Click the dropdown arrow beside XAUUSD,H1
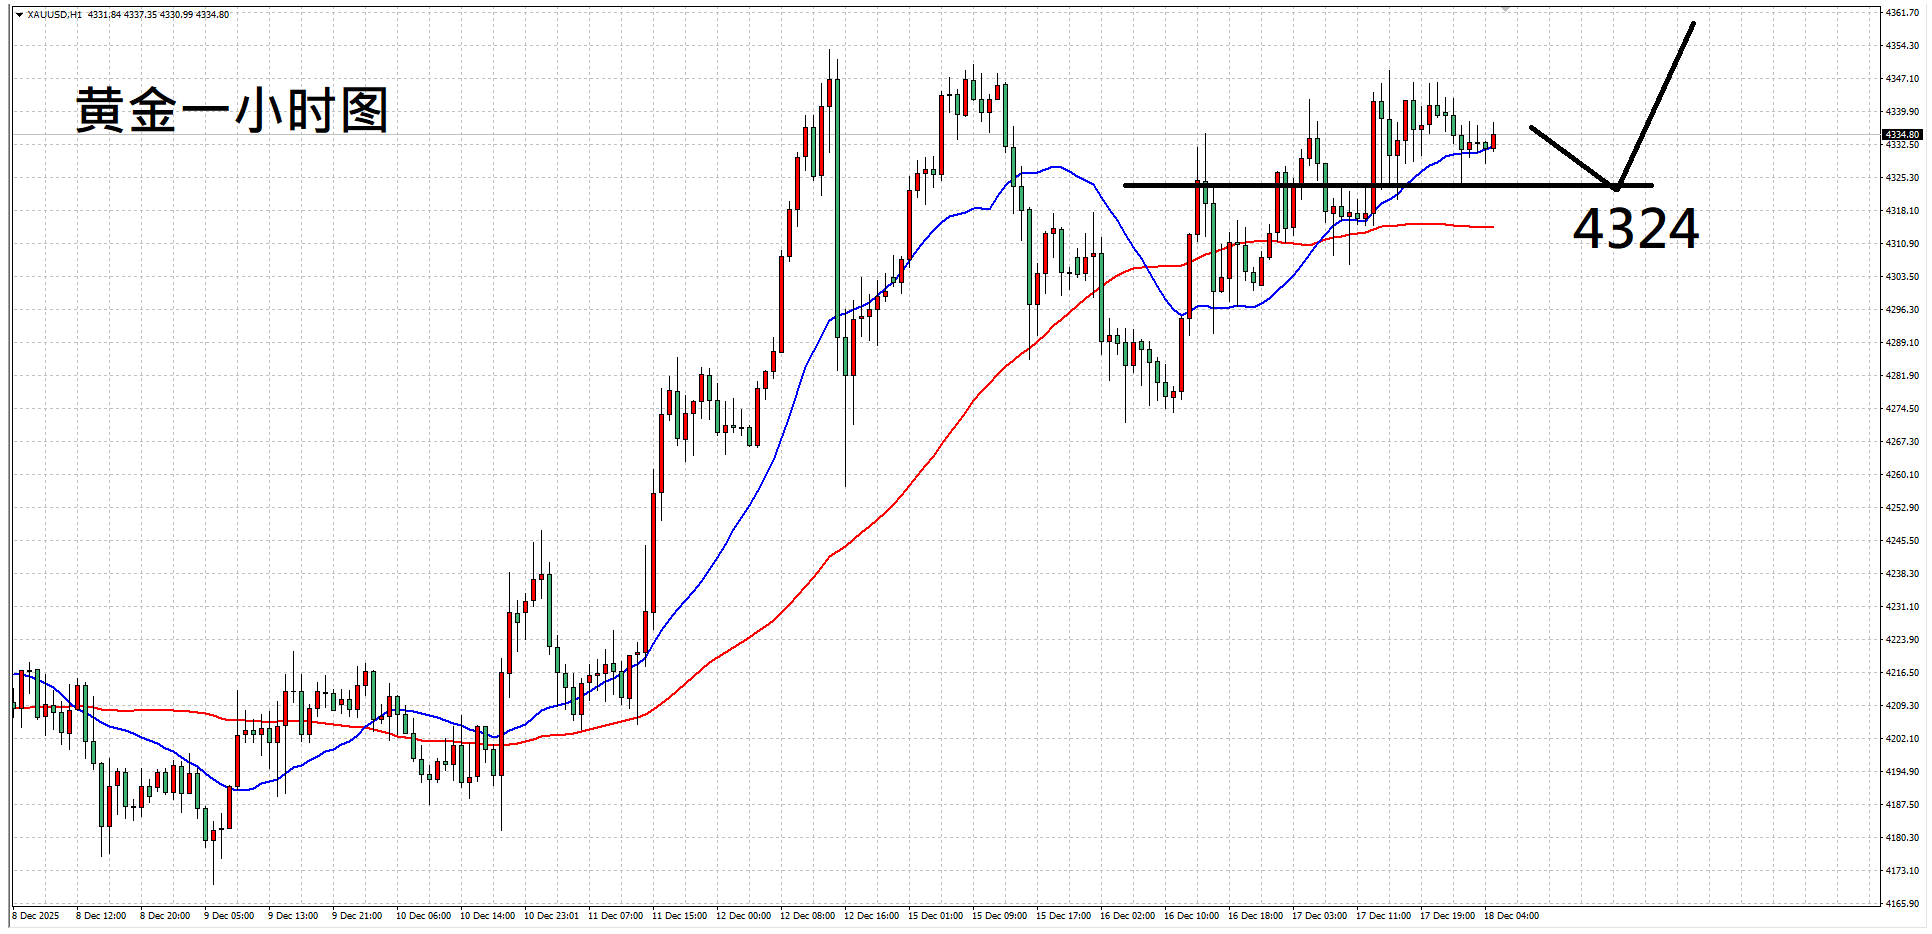The width and height of the screenshot is (1932, 934). click(19, 15)
